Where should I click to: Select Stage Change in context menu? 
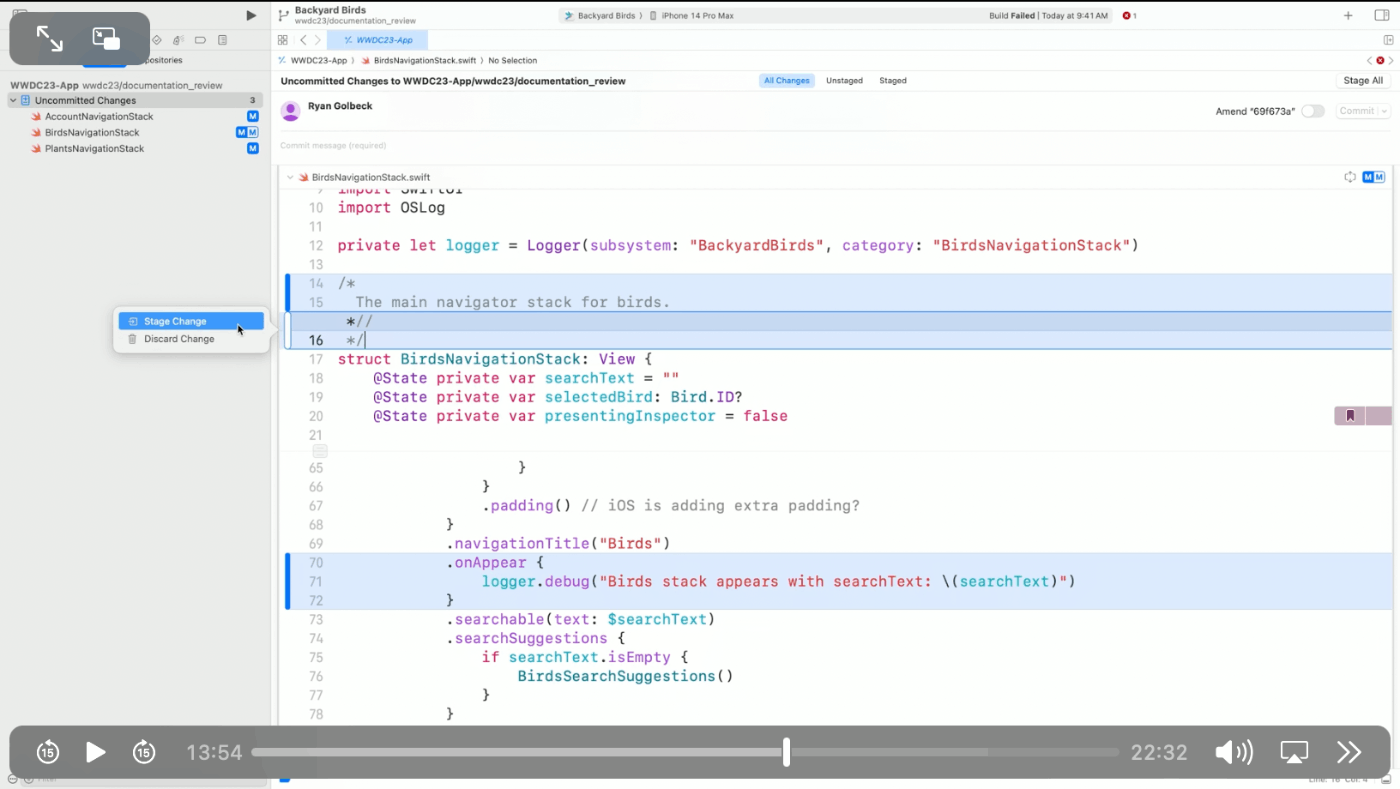pos(191,321)
